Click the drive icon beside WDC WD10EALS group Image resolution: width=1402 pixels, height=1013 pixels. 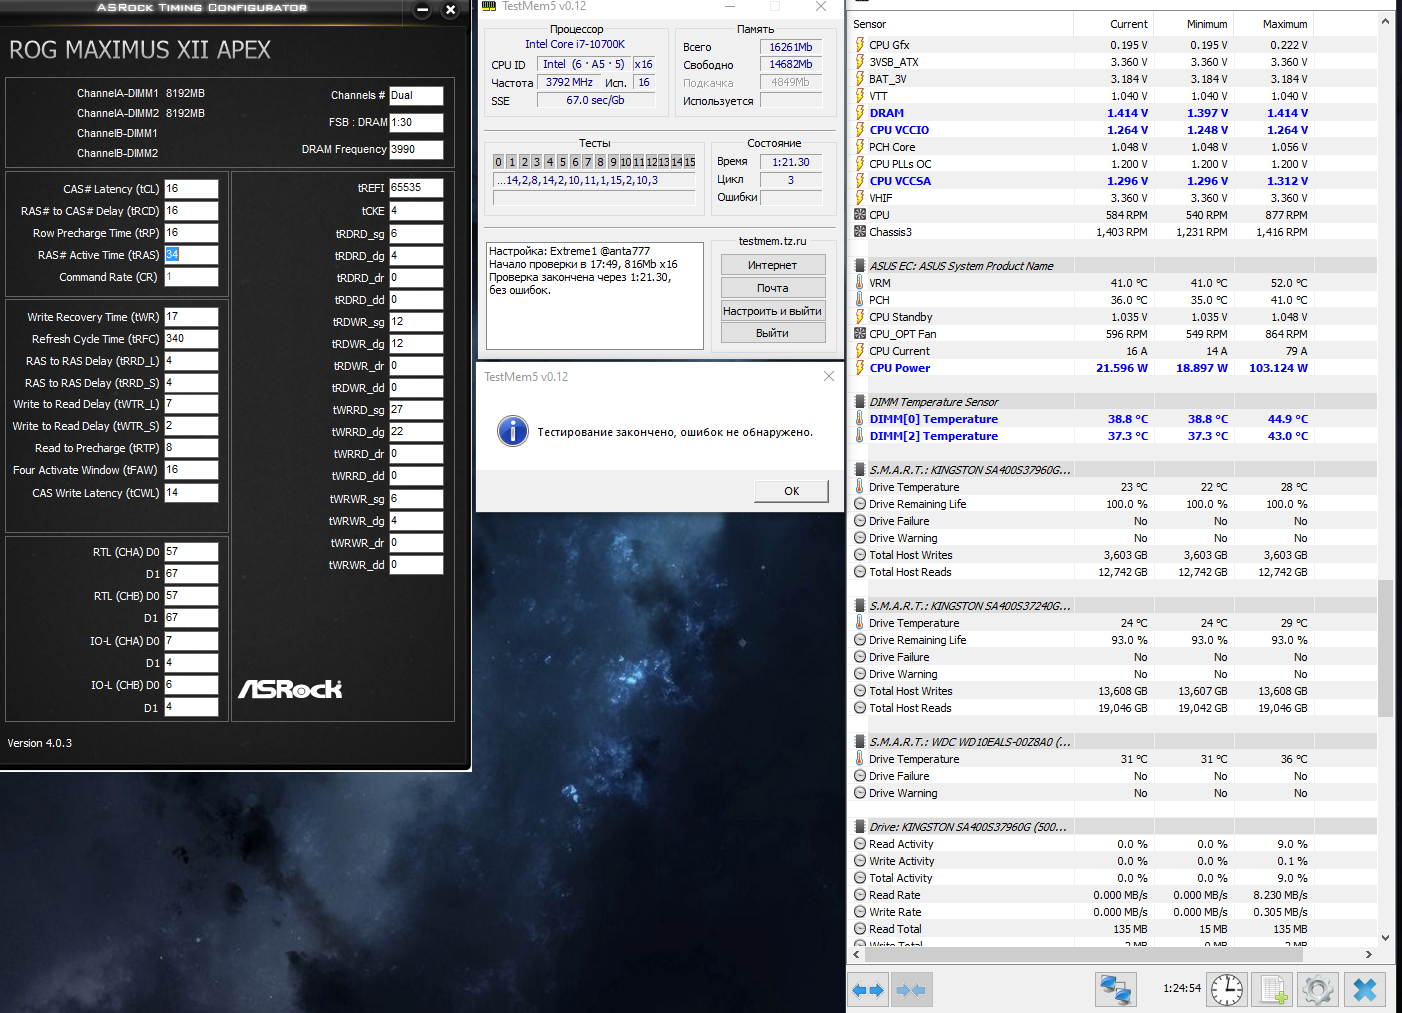tap(860, 742)
